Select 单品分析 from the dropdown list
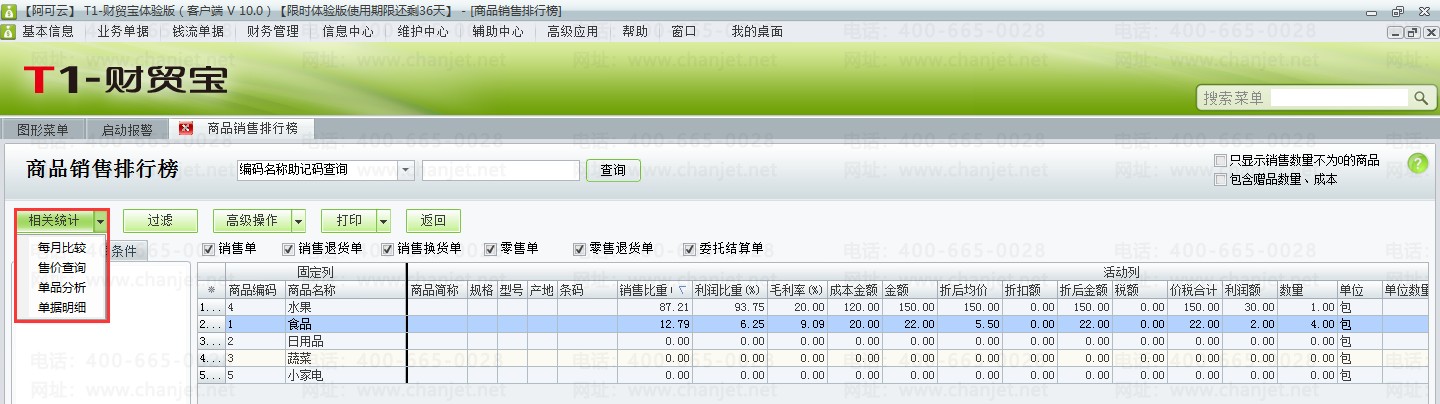Screen dimensions: 1440x404 (x=62, y=288)
